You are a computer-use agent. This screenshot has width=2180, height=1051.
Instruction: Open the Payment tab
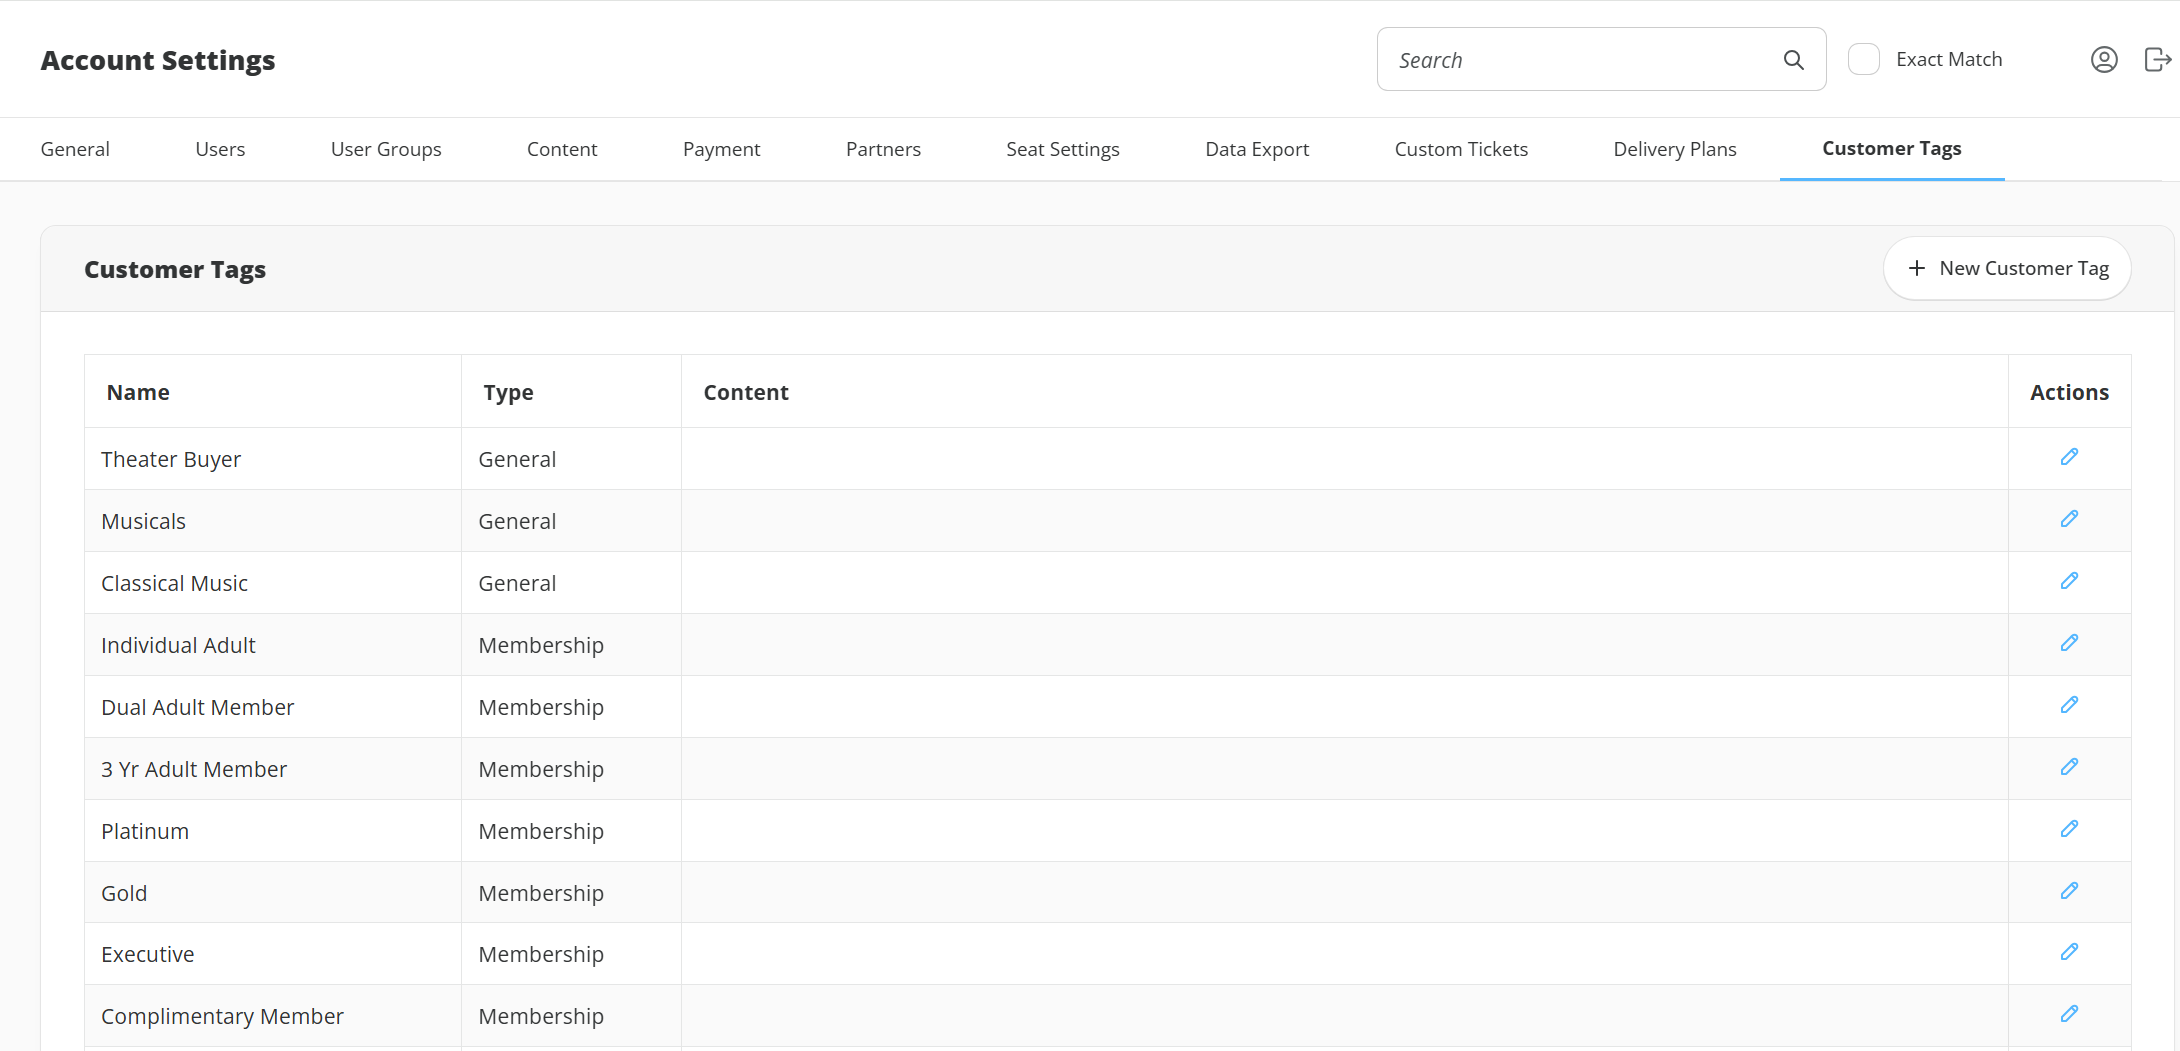721,149
